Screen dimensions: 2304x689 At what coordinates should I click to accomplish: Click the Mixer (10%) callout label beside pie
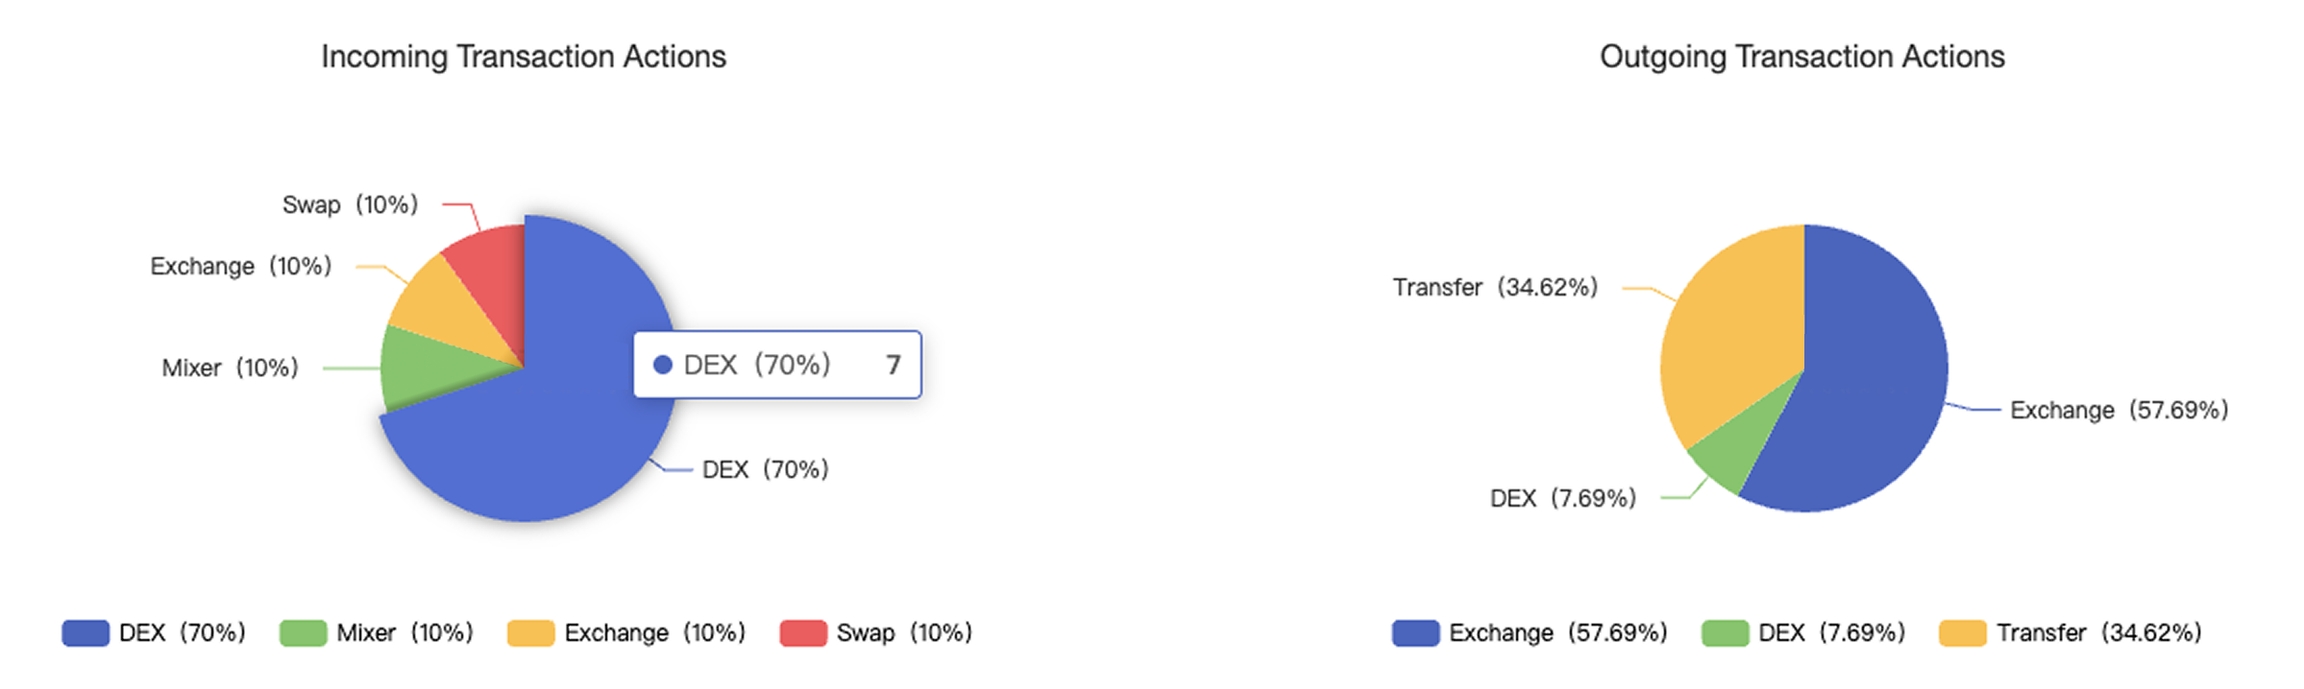[230, 368]
